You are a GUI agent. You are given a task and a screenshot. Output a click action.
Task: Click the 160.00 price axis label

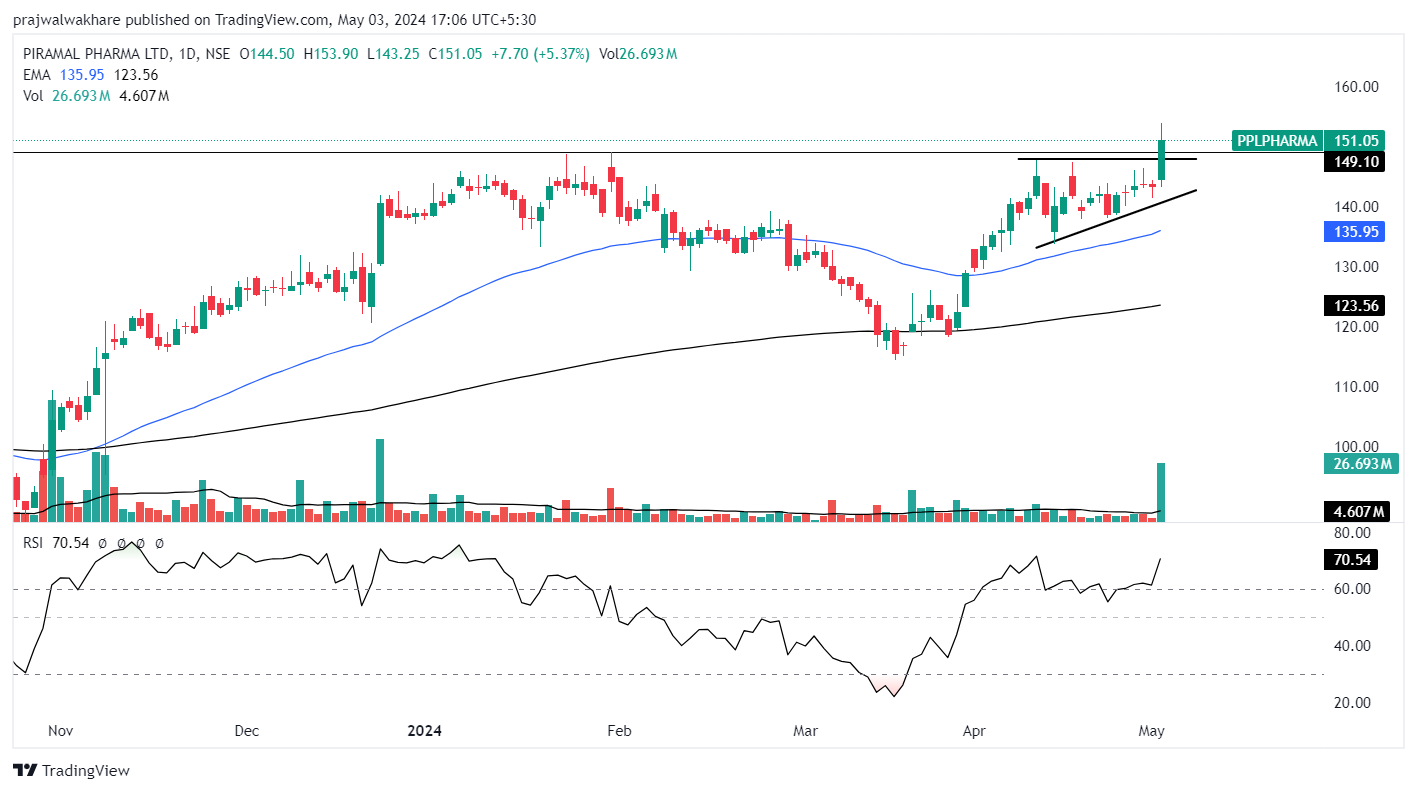tap(1357, 87)
